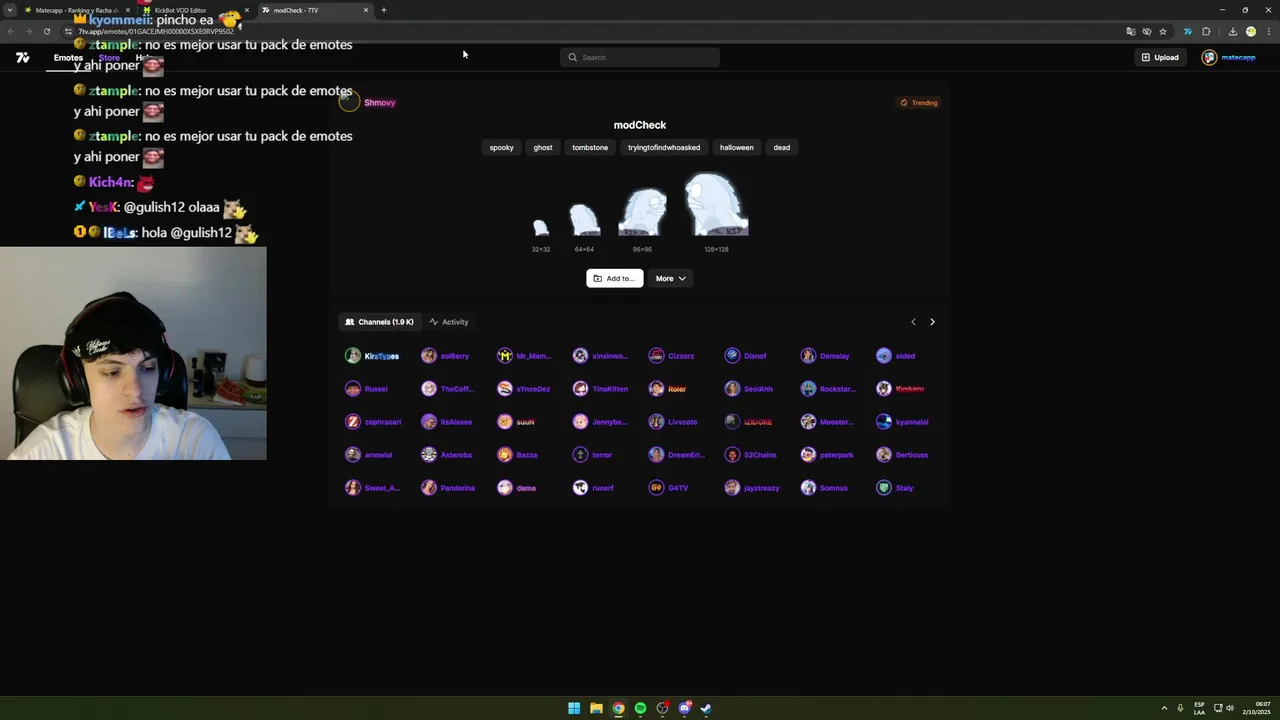Viewport: 1280px width, 720px height.
Task: Bookmark this page with the star icon
Action: [1163, 31]
